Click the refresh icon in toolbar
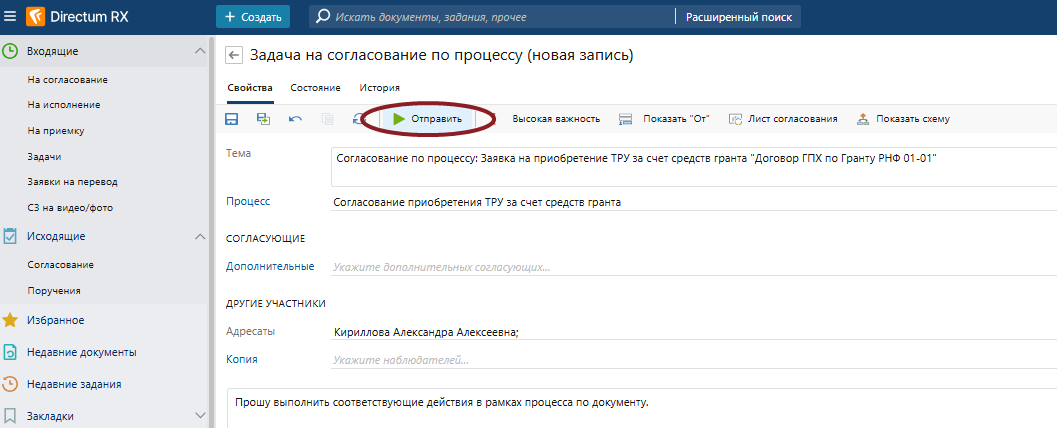 (358, 119)
